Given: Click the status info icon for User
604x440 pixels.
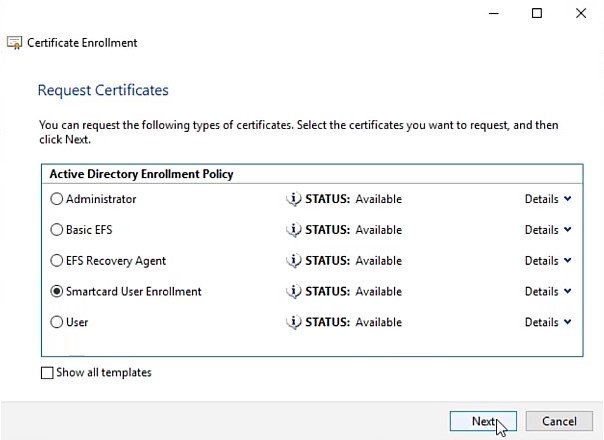Looking at the screenshot, I should point(293,323).
